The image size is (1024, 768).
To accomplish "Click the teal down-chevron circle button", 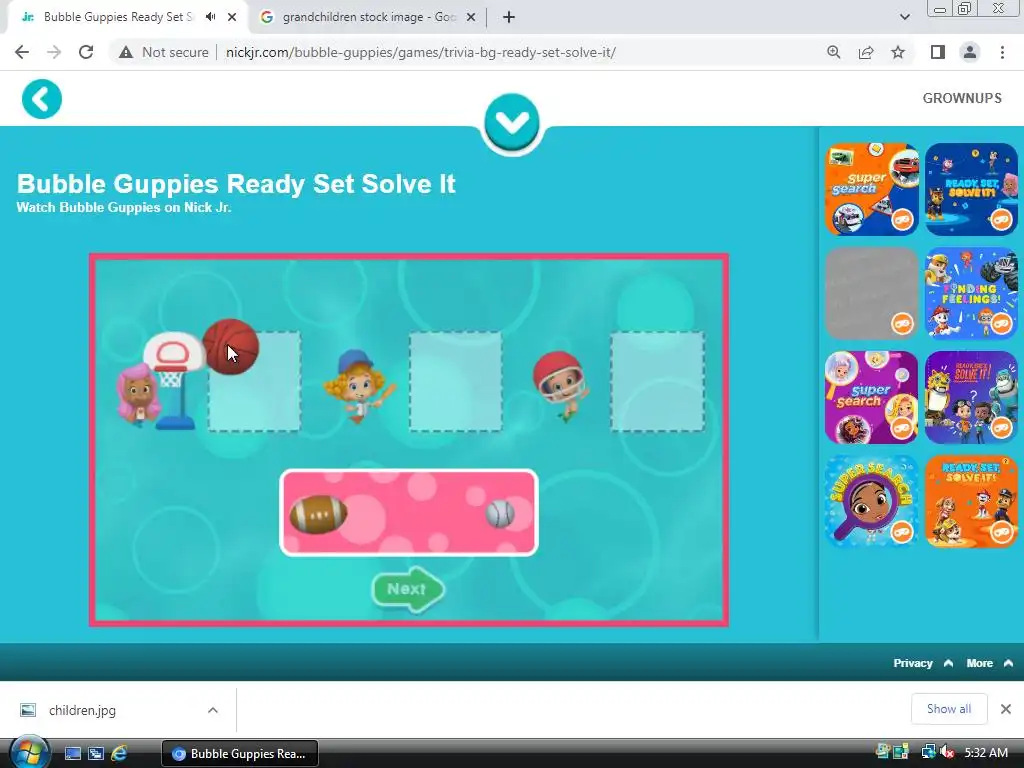I will point(512,122).
